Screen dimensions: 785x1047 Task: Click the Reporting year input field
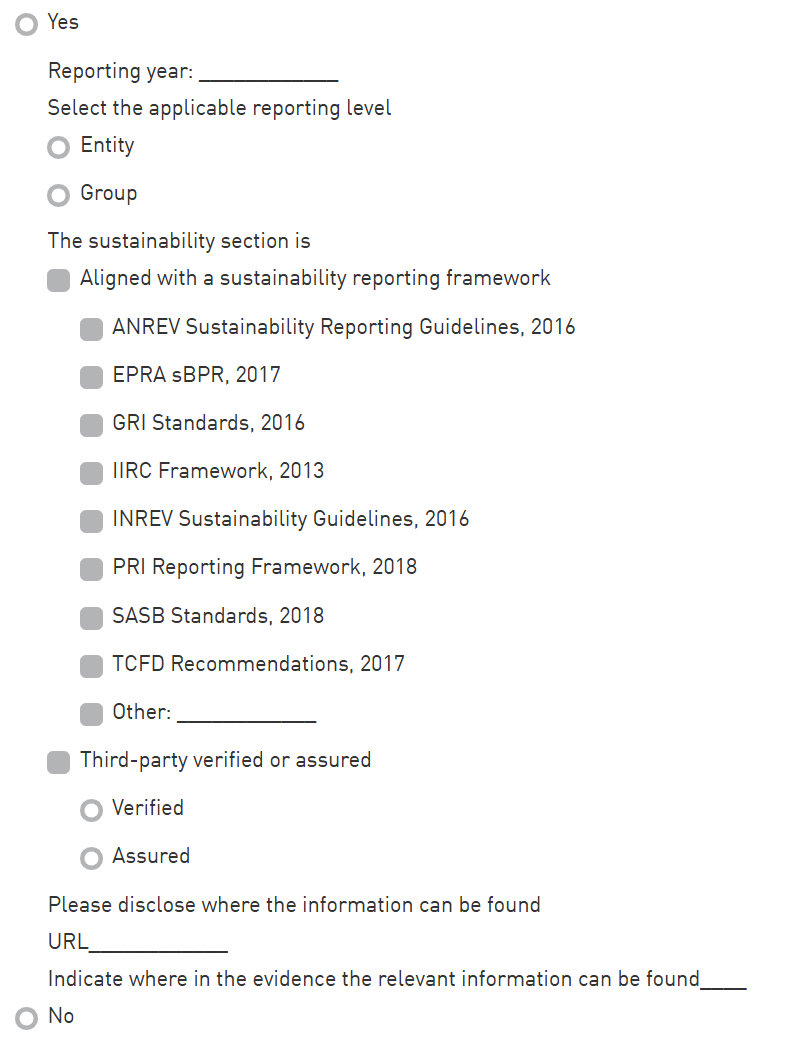[268, 73]
